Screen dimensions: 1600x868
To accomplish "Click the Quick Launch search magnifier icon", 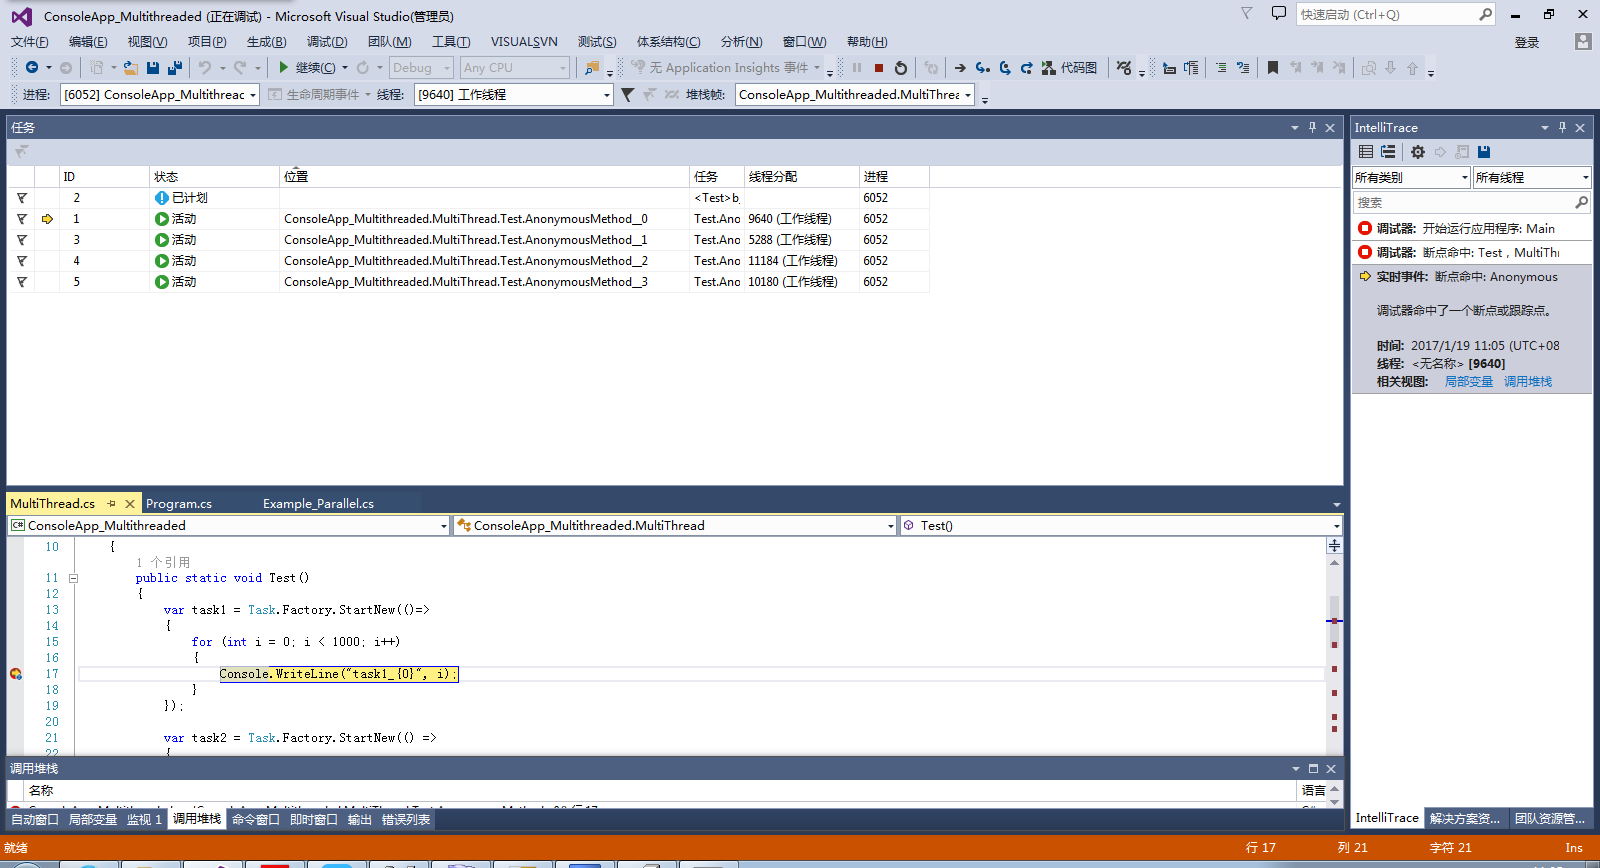I will [x=1485, y=14].
